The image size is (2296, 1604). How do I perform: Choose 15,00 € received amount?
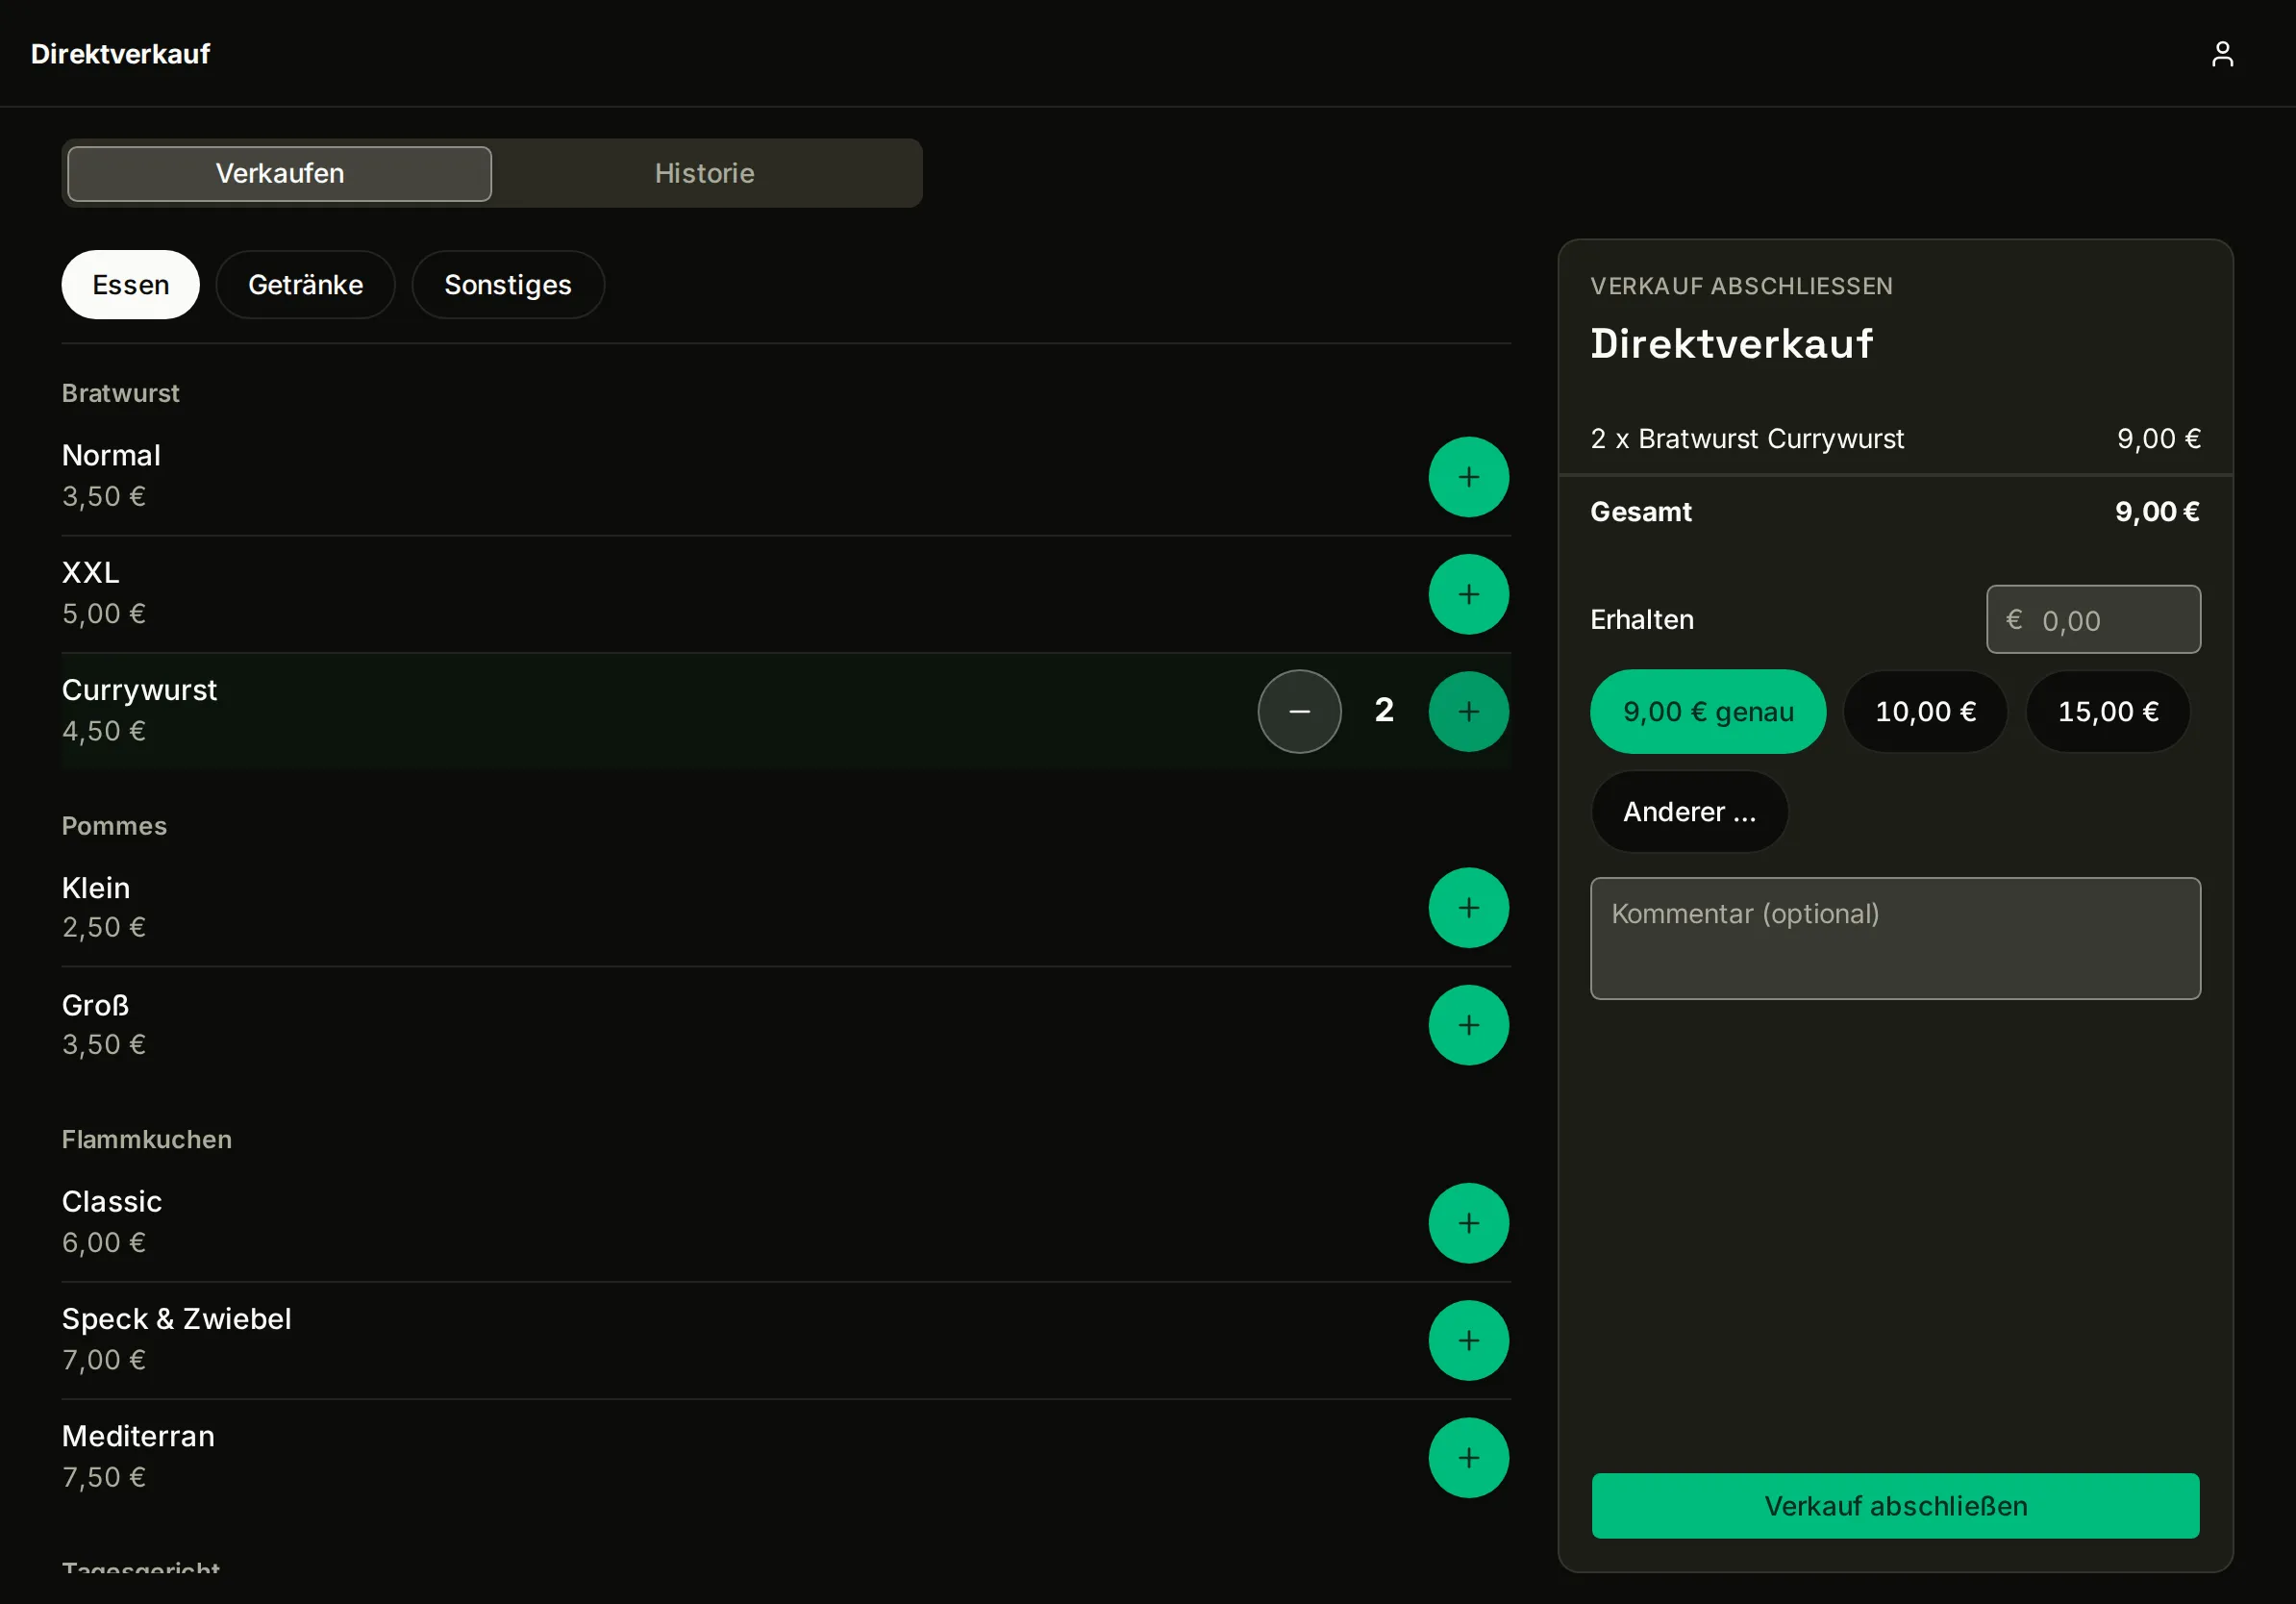2108,711
